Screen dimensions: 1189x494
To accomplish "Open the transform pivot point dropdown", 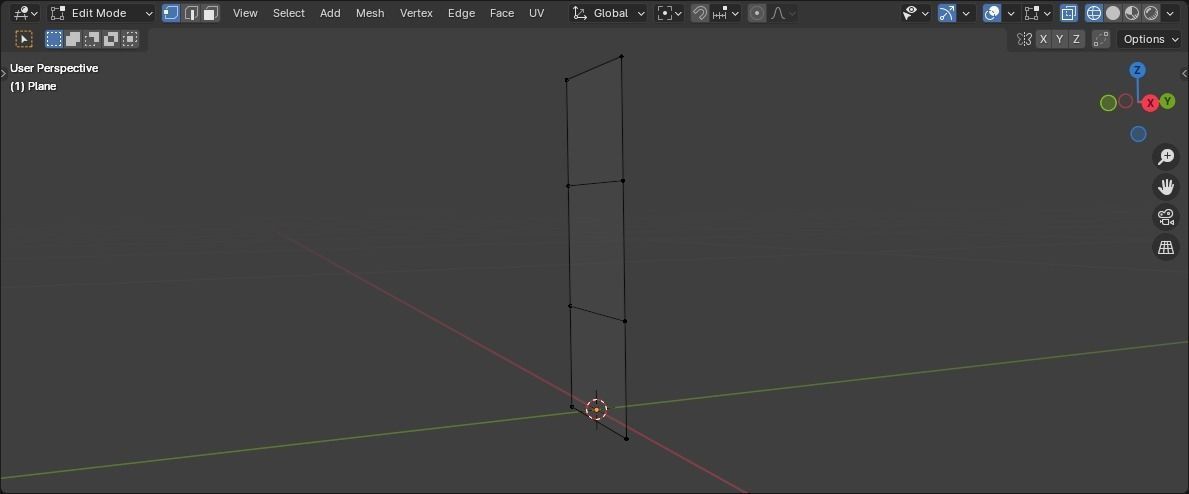I will tap(670, 13).
